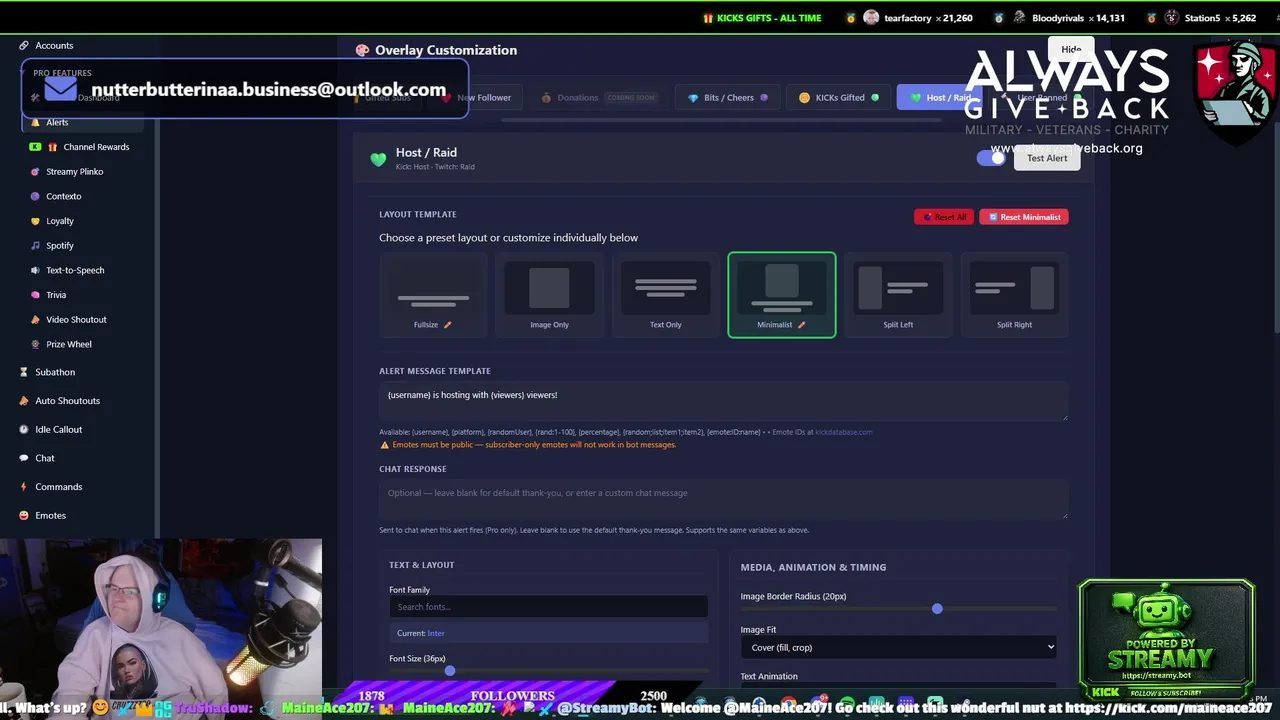Choose the Image Only layout template
This screenshot has width=1280, height=720.
(x=549, y=295)
